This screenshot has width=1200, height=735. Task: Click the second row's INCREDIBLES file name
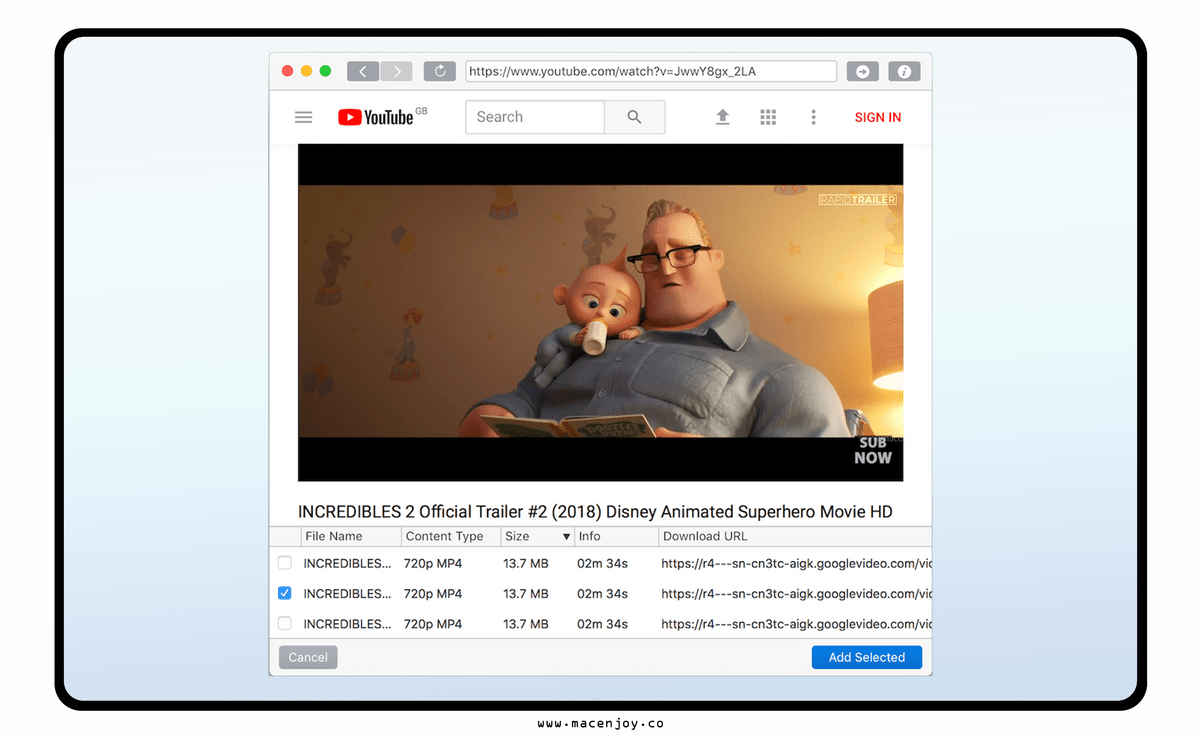click(x=348, y=593)
